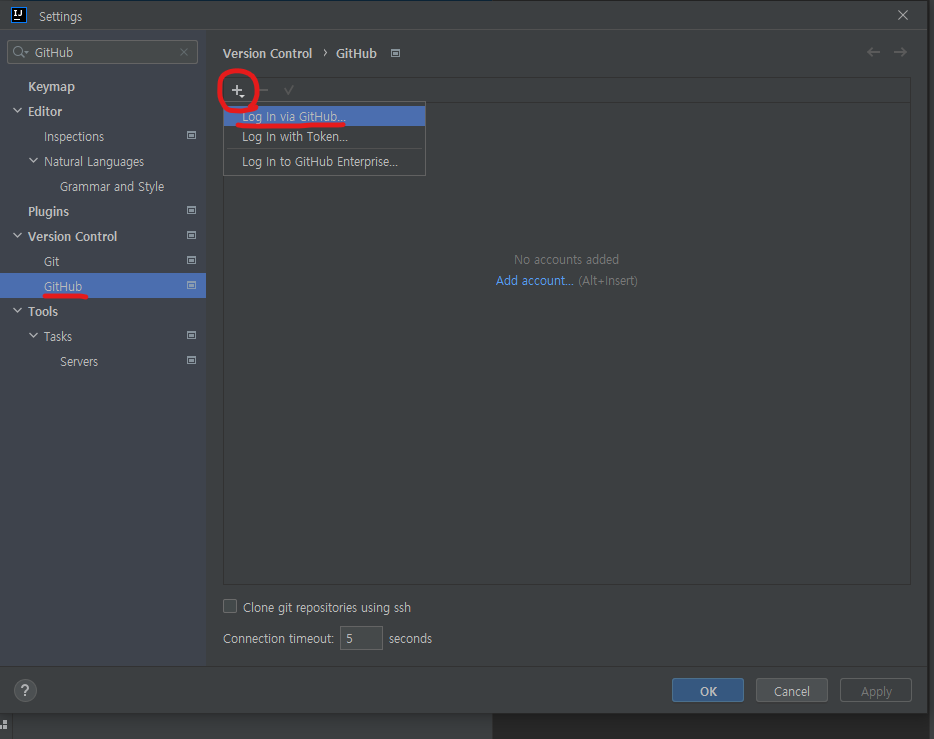This screenshot has width=934, height=739.
Task: Click project icon next to Inspections
Action: click(x=191, y=136)
